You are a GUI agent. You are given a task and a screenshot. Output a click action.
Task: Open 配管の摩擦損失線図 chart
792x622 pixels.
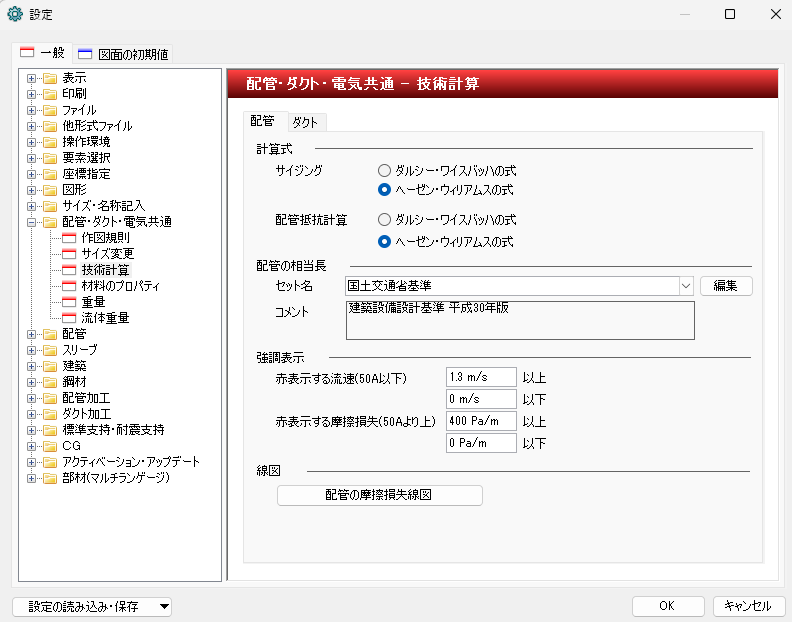380,495
